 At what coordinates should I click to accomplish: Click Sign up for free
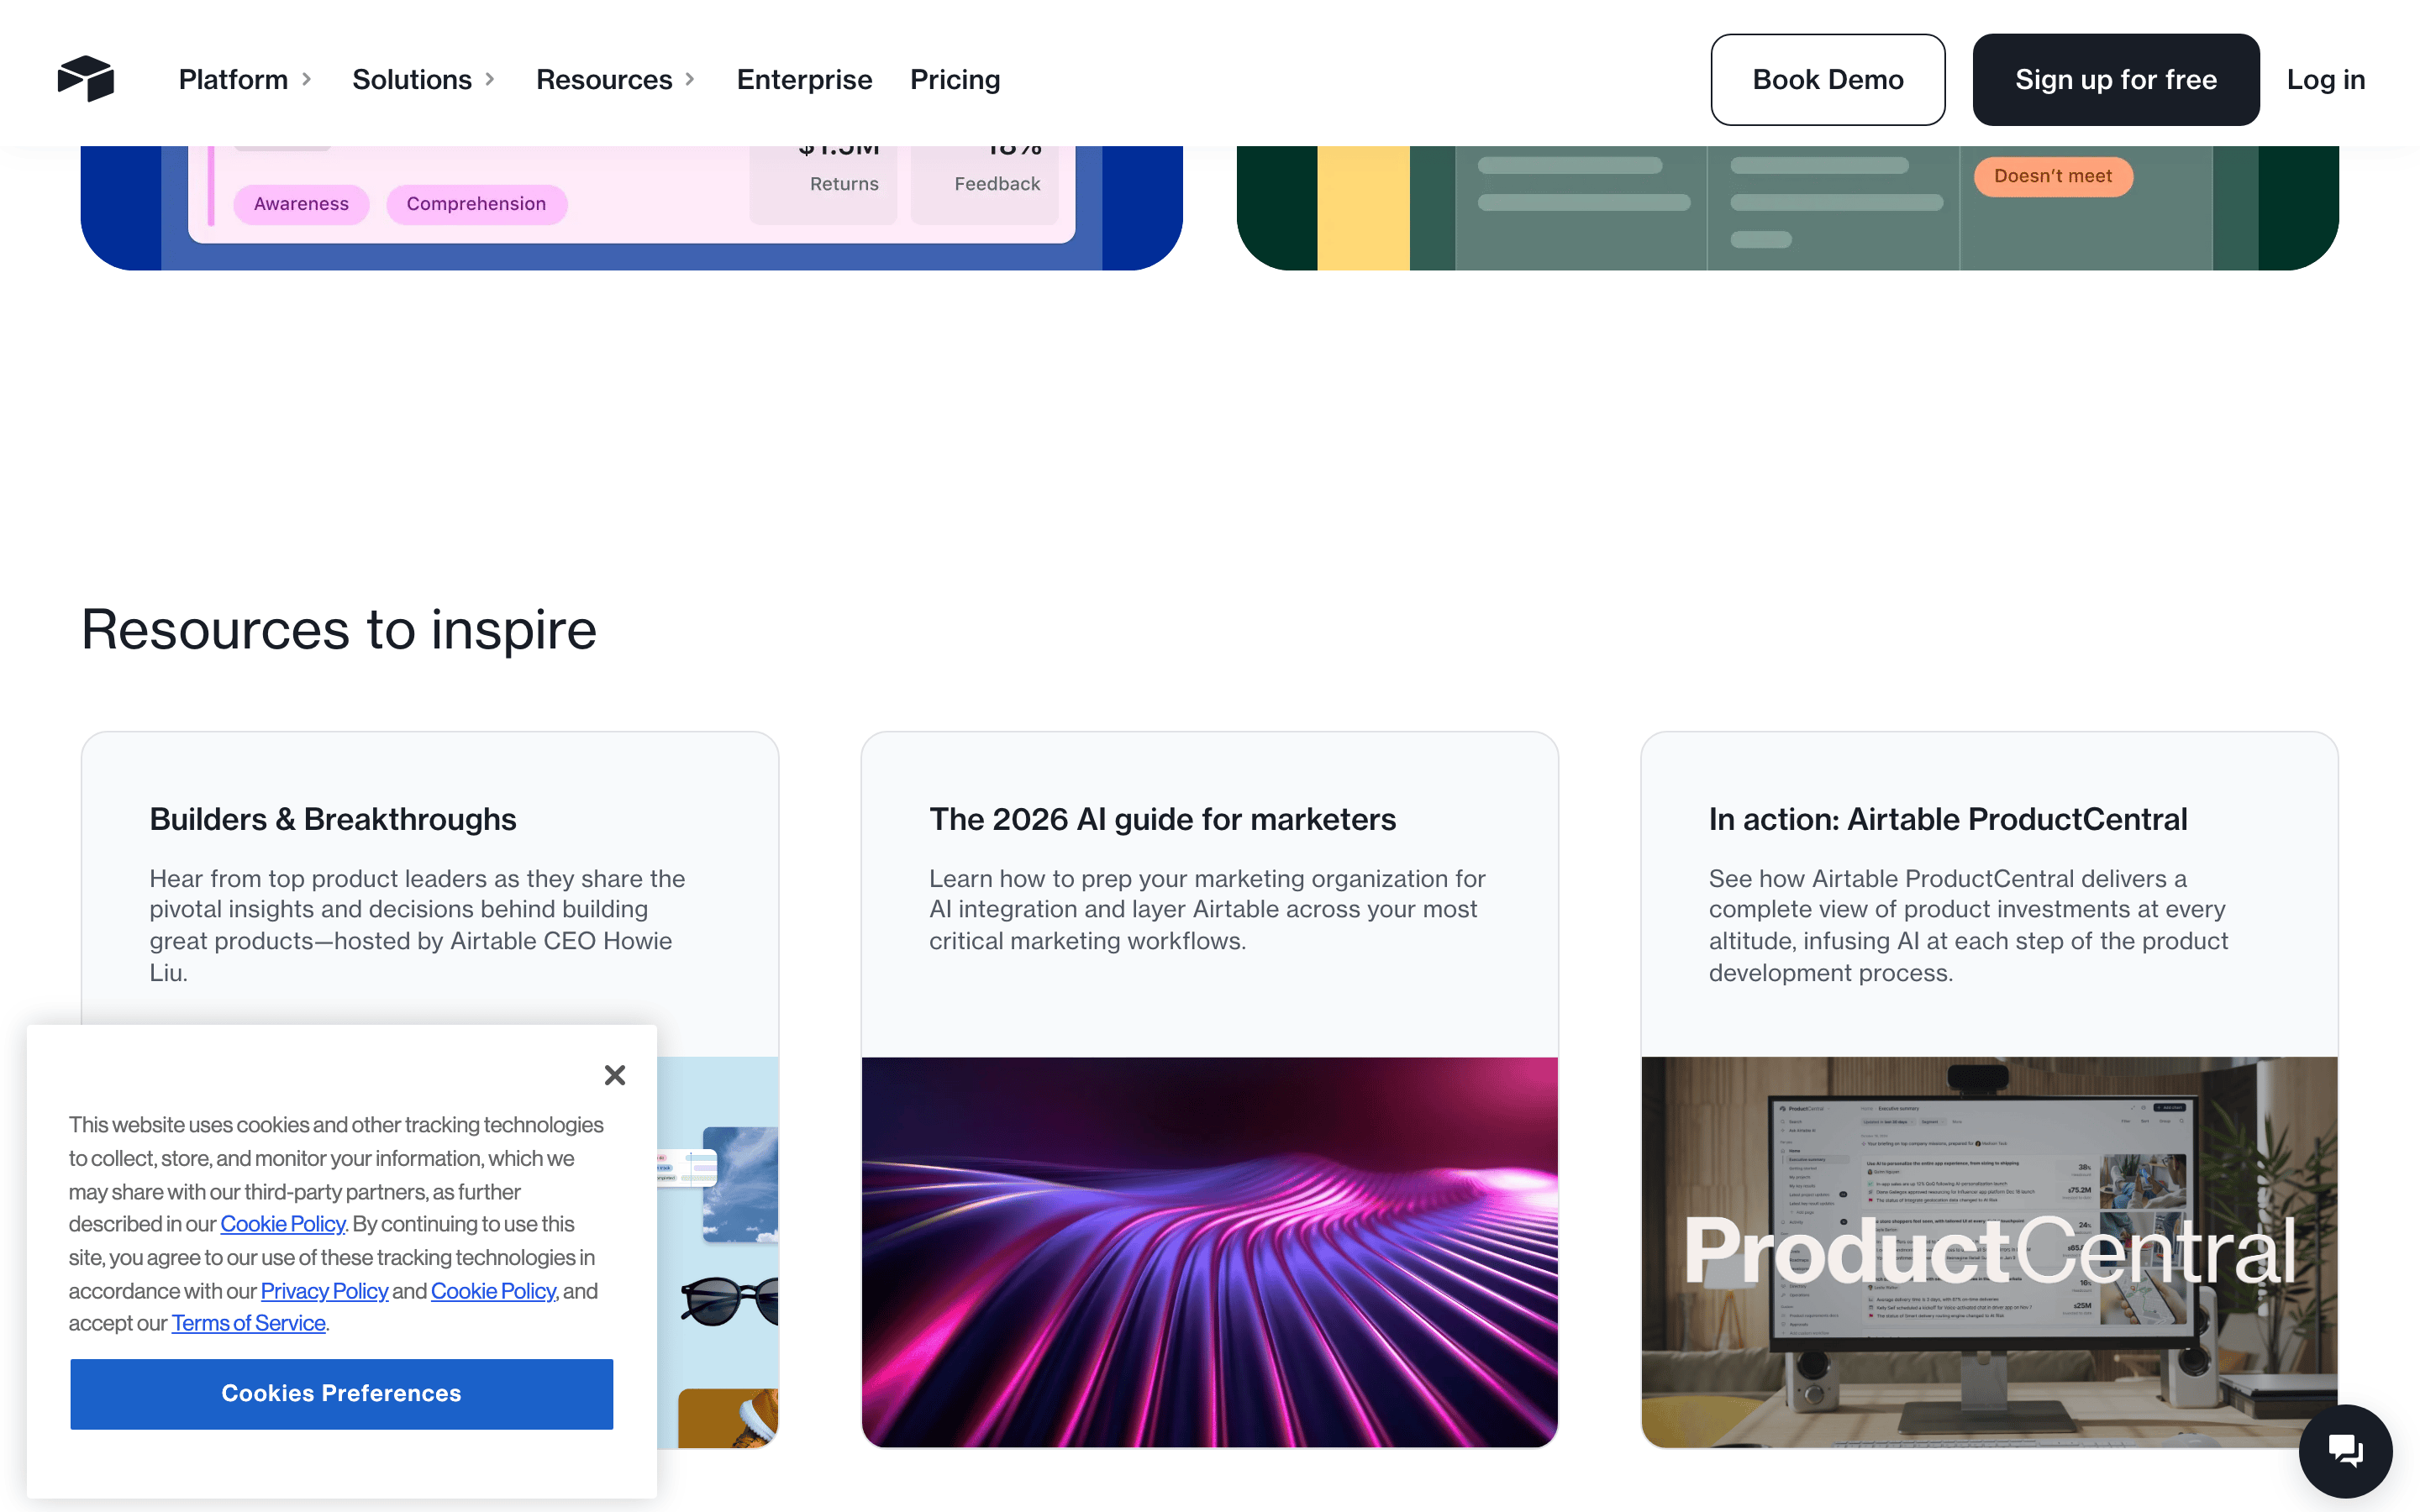pos(2115,80)
